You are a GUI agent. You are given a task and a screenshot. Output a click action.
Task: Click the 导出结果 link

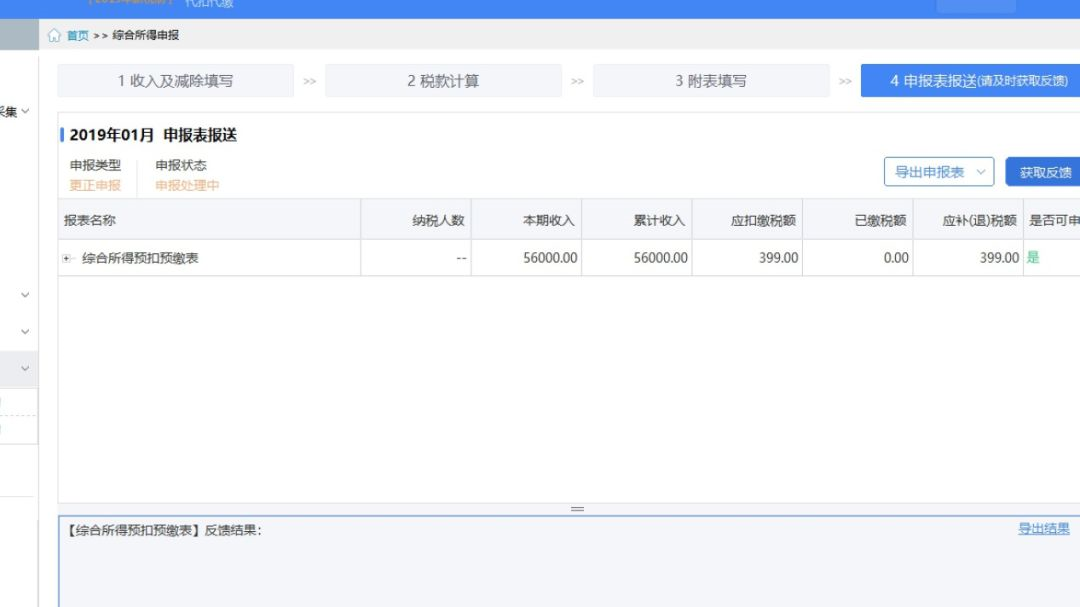[x=1043, y=529]
